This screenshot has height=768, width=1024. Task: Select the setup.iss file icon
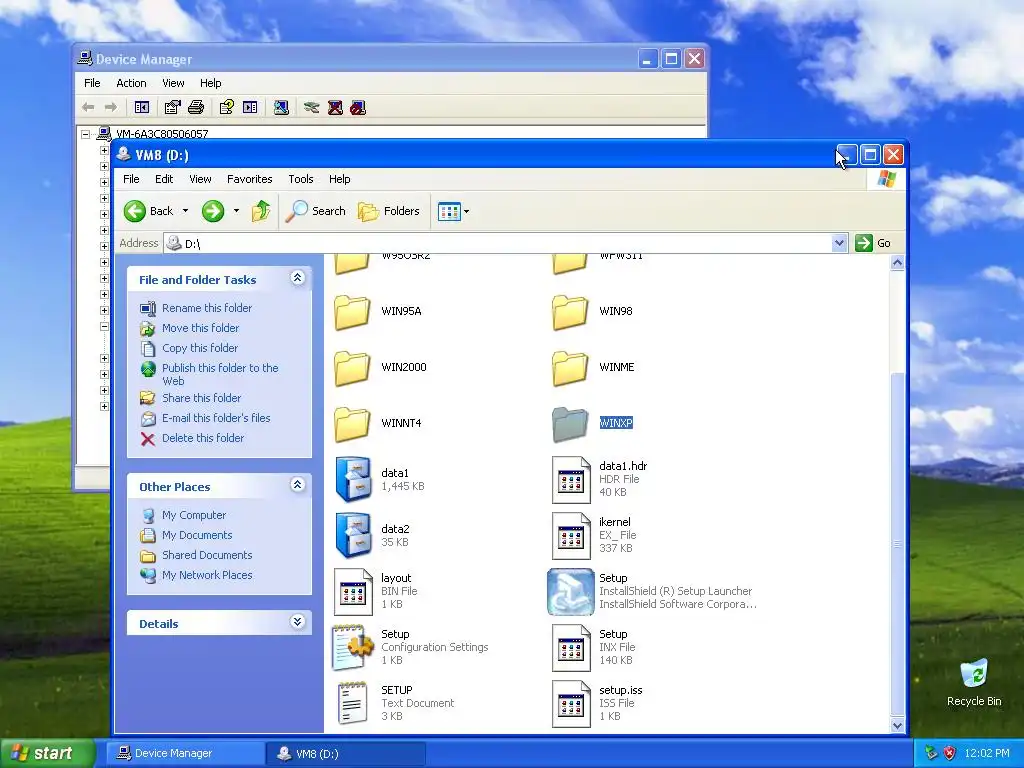click(x=571, y=705)
